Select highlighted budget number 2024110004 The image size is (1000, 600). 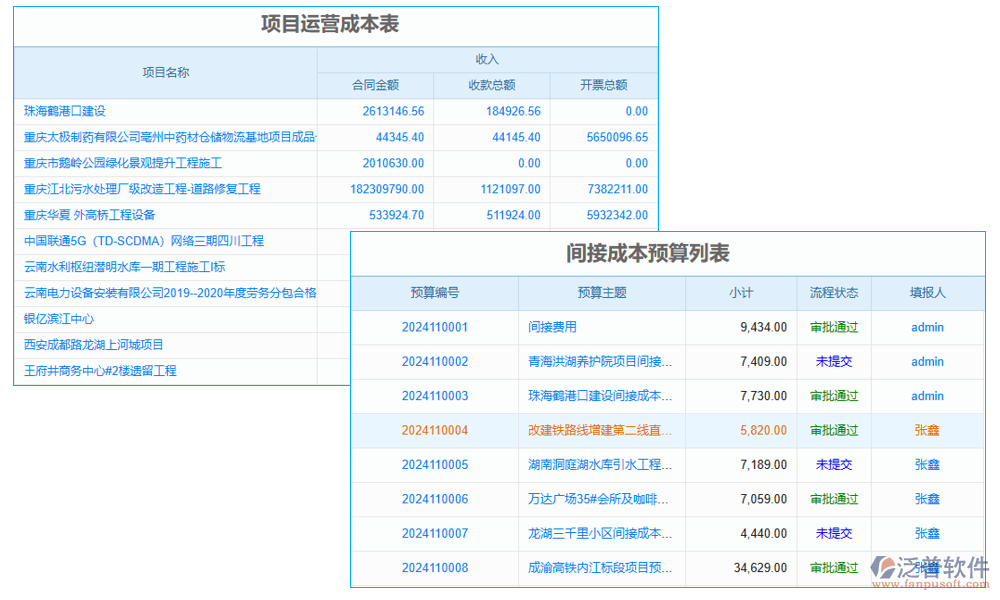[435, 430]
